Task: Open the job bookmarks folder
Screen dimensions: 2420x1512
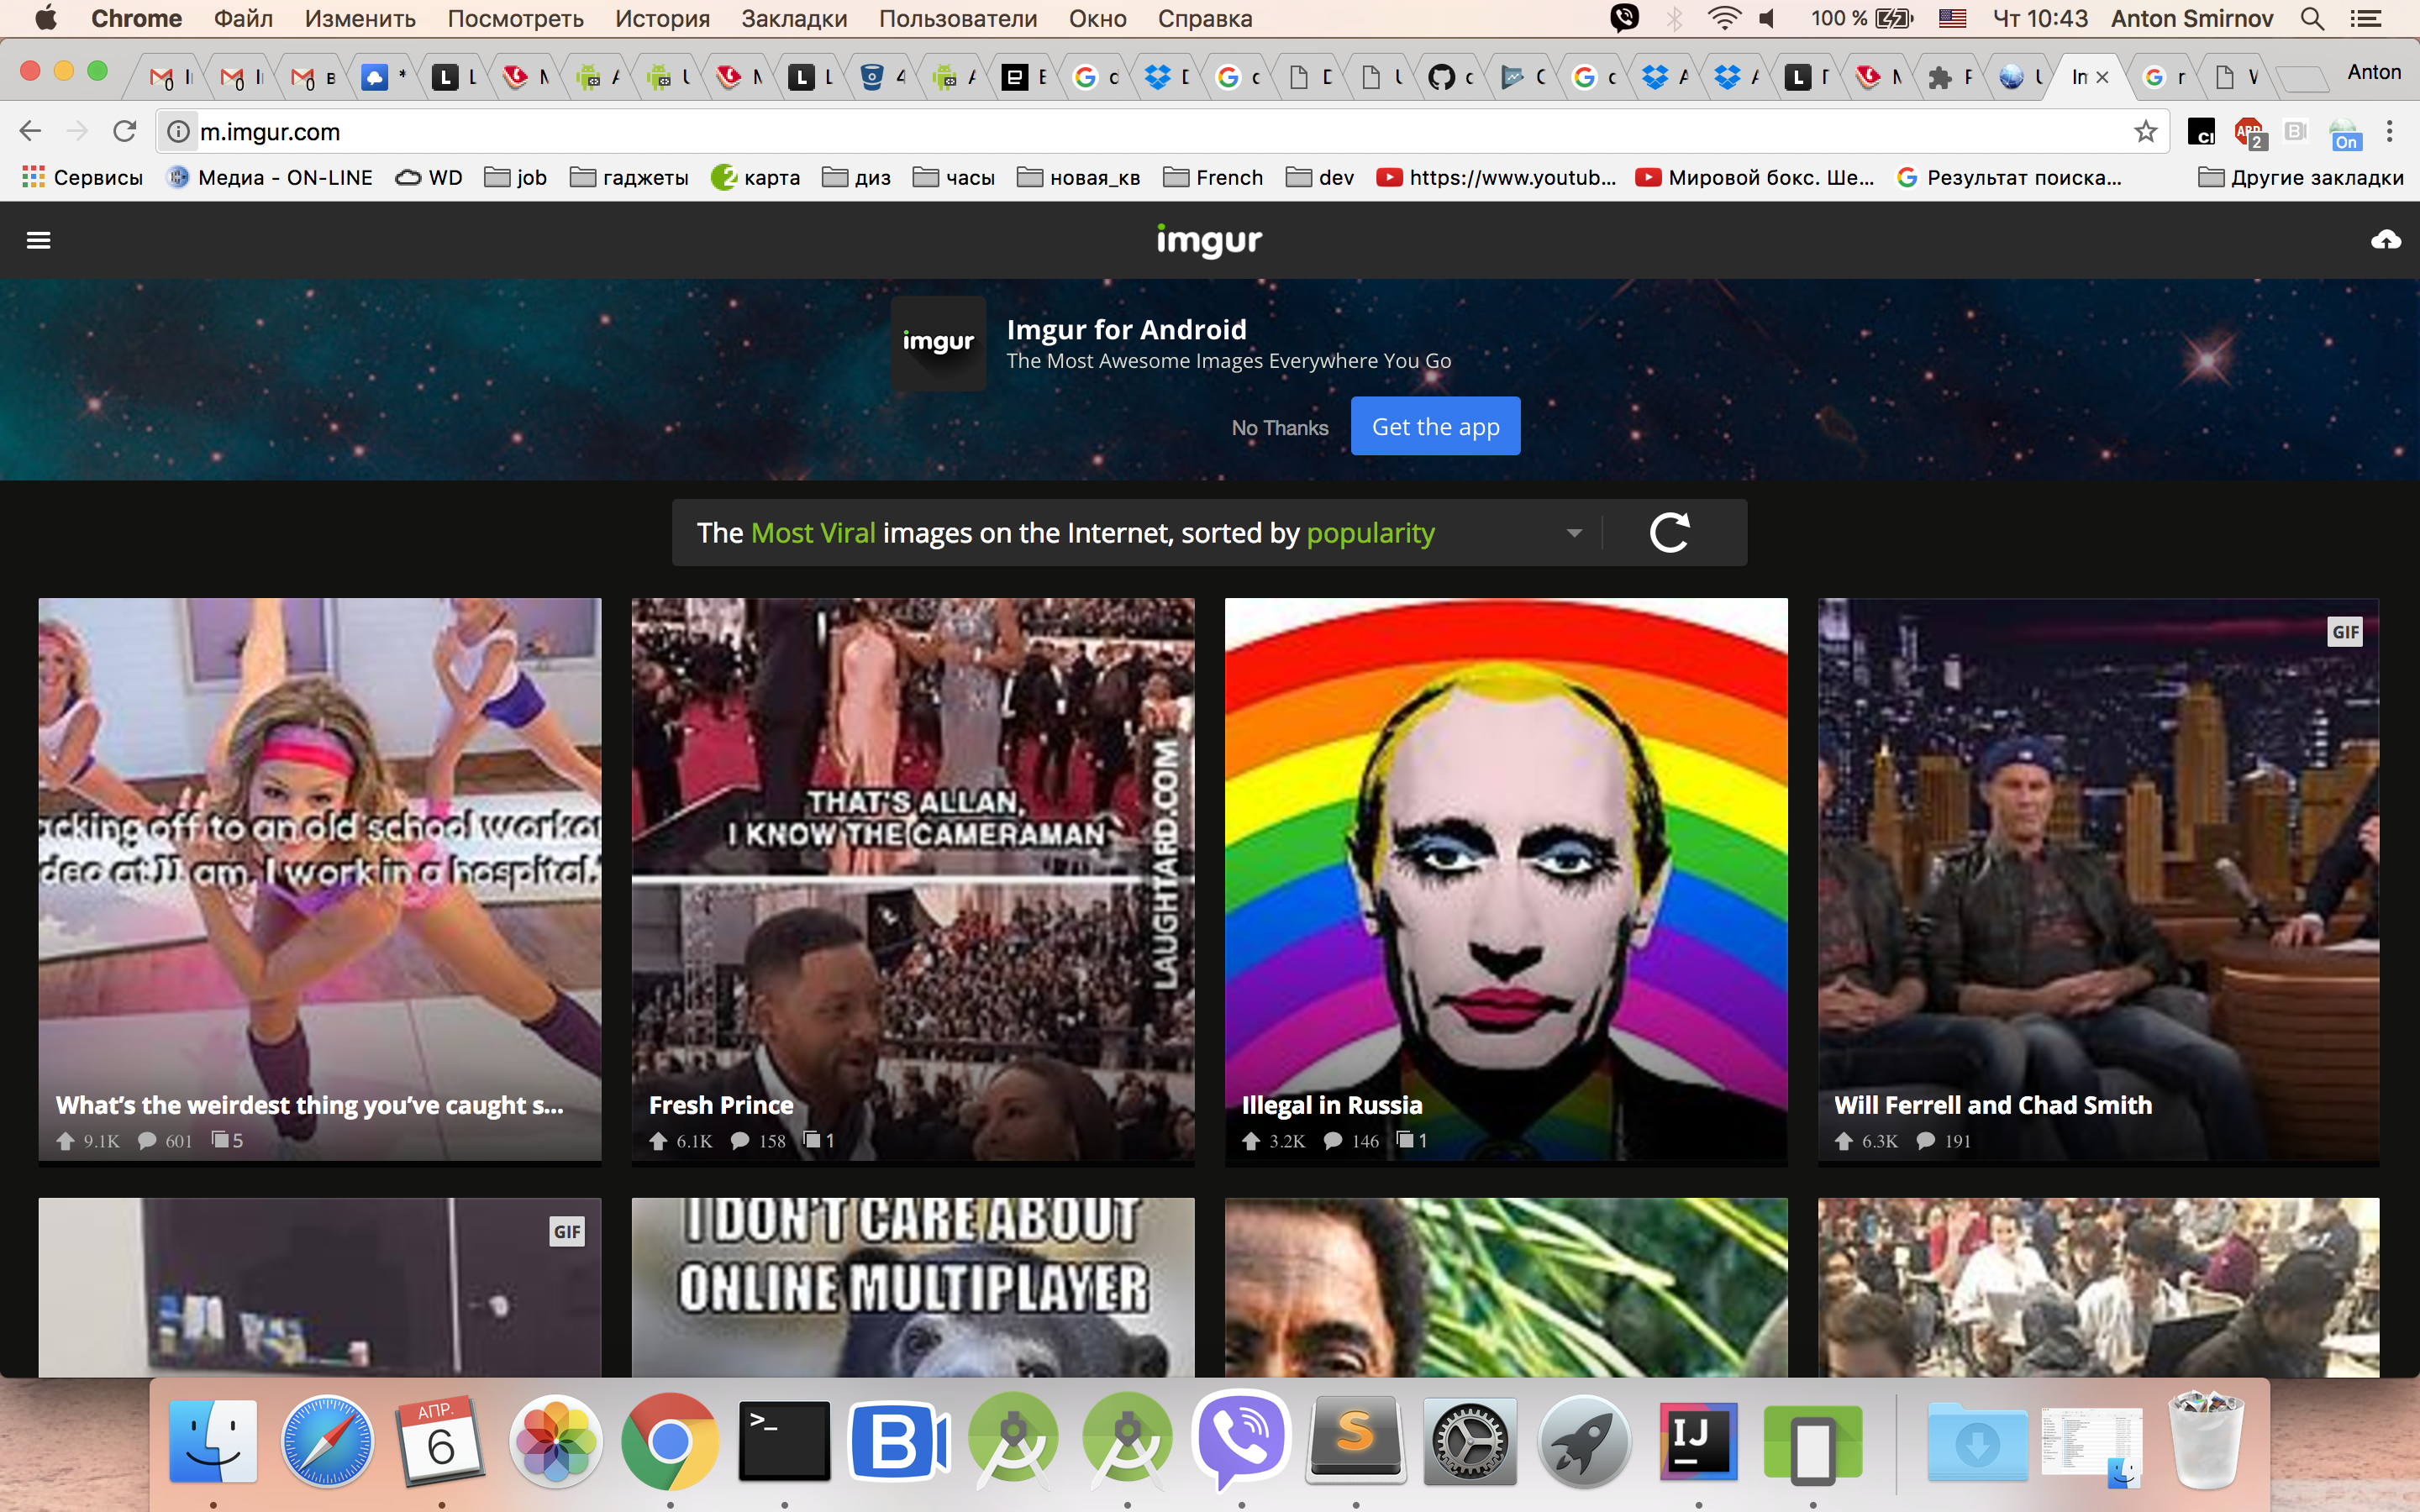Action: [515, 177]
